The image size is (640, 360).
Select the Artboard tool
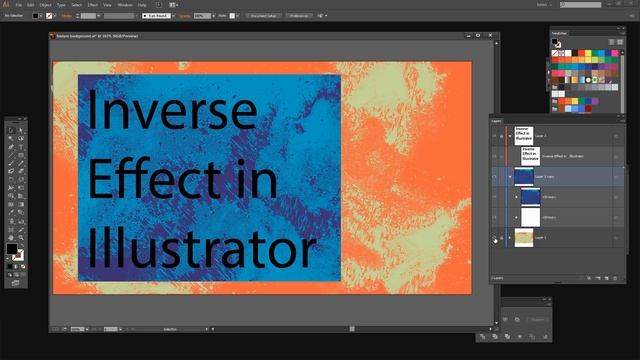11,229
